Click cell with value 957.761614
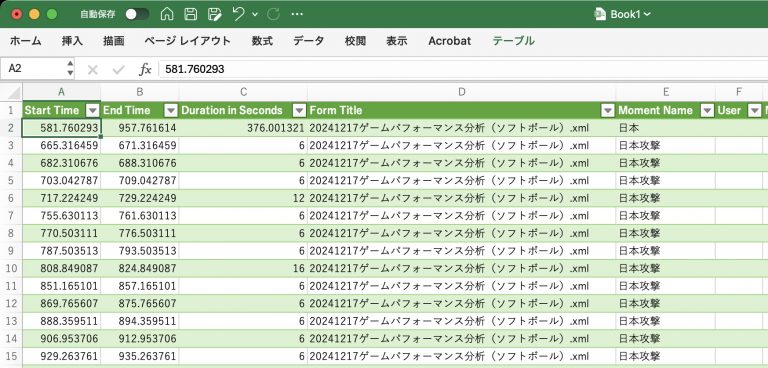Viewport: 768px width, 368px height. click(140, 128)
